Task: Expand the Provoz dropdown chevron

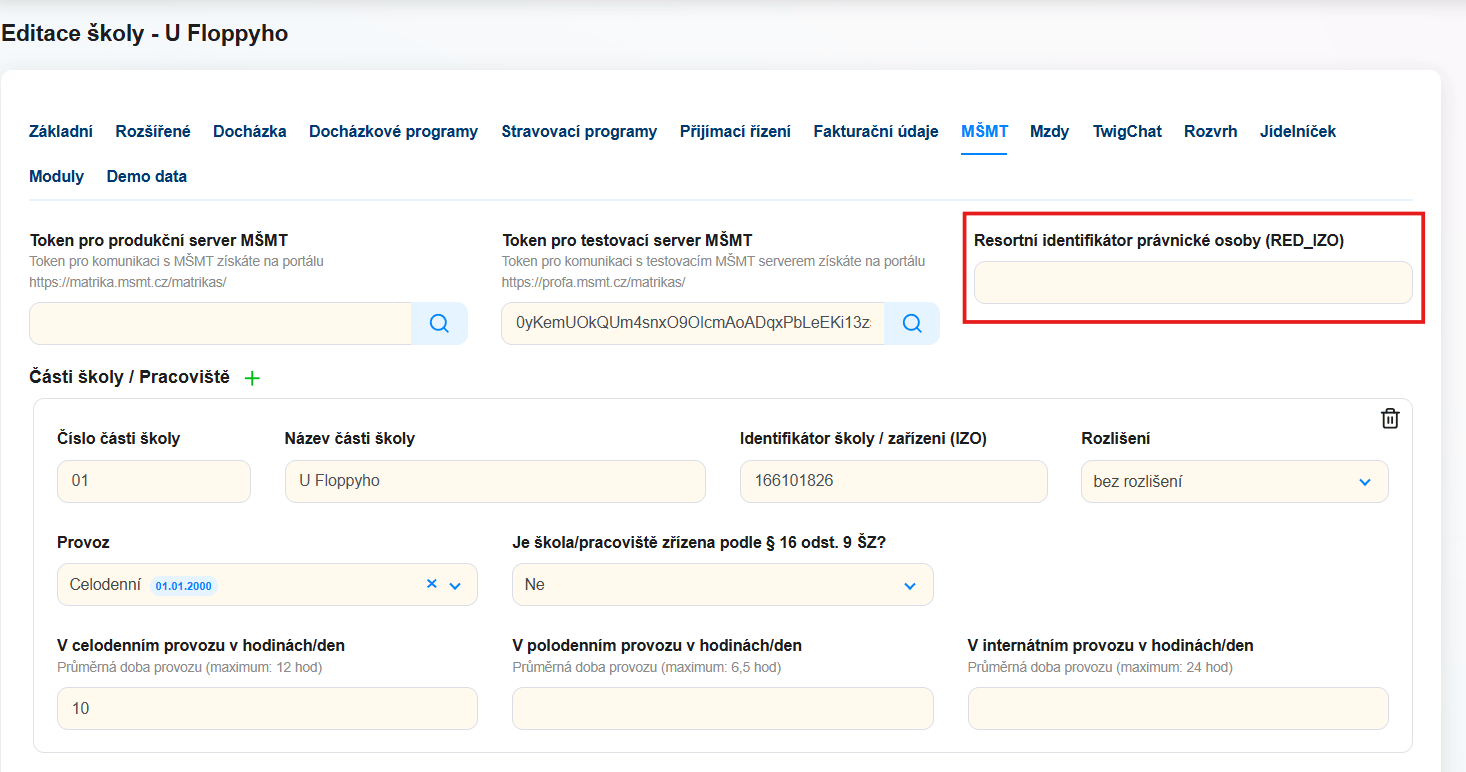Action: tap(455, 585)
